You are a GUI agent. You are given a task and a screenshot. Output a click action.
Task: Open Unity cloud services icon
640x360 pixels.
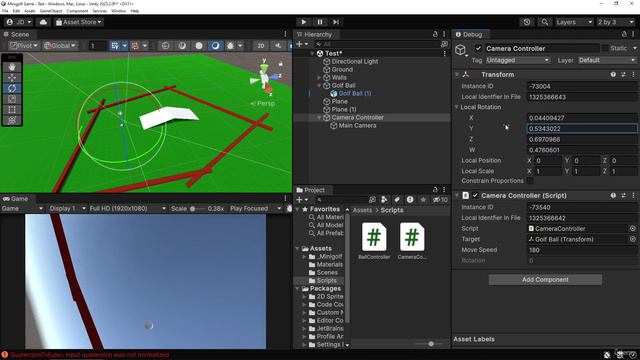43,22
